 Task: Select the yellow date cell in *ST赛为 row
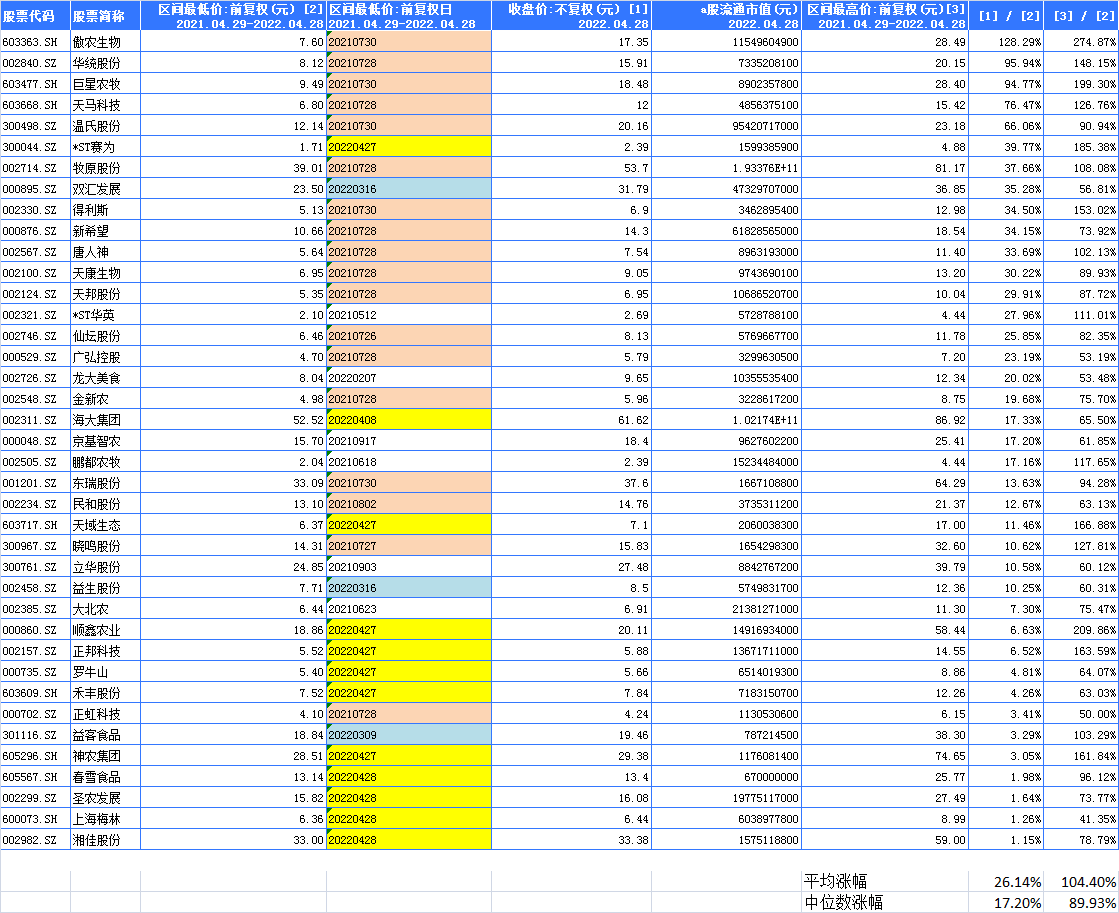[x=409, y=147]
